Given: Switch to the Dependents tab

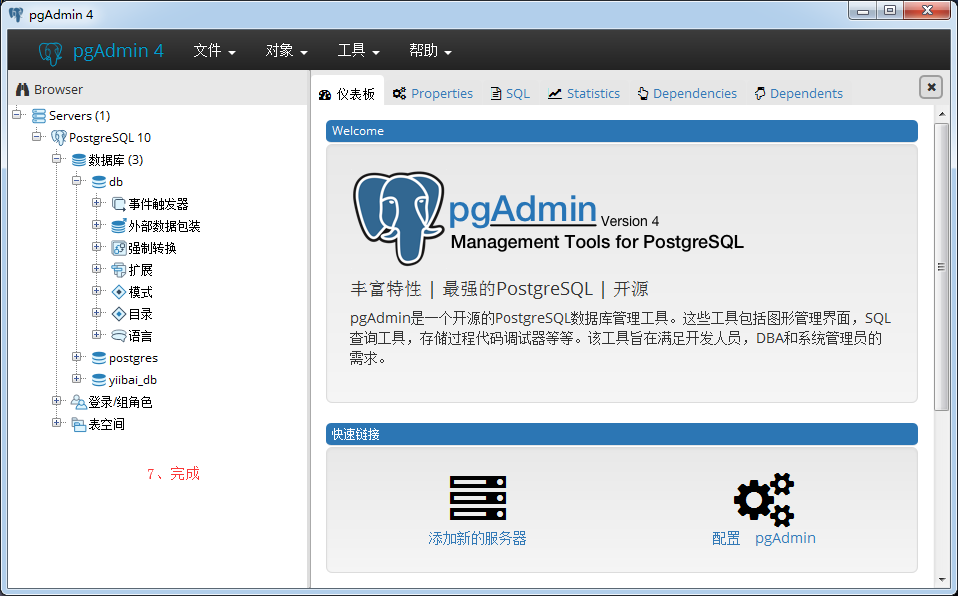Looking at the screenshot, I should point(799,94).
